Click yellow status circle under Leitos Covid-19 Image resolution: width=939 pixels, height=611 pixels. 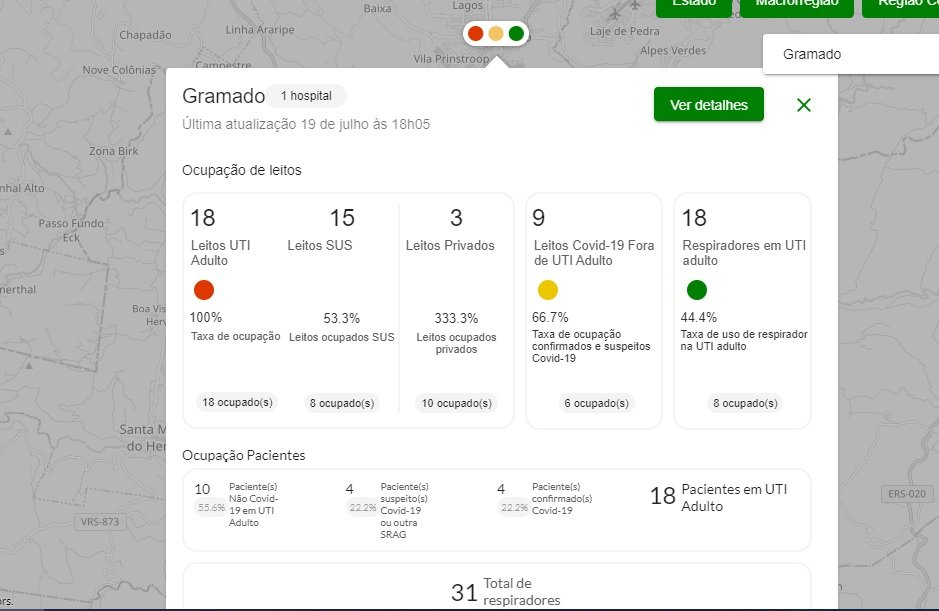point(547,290)
